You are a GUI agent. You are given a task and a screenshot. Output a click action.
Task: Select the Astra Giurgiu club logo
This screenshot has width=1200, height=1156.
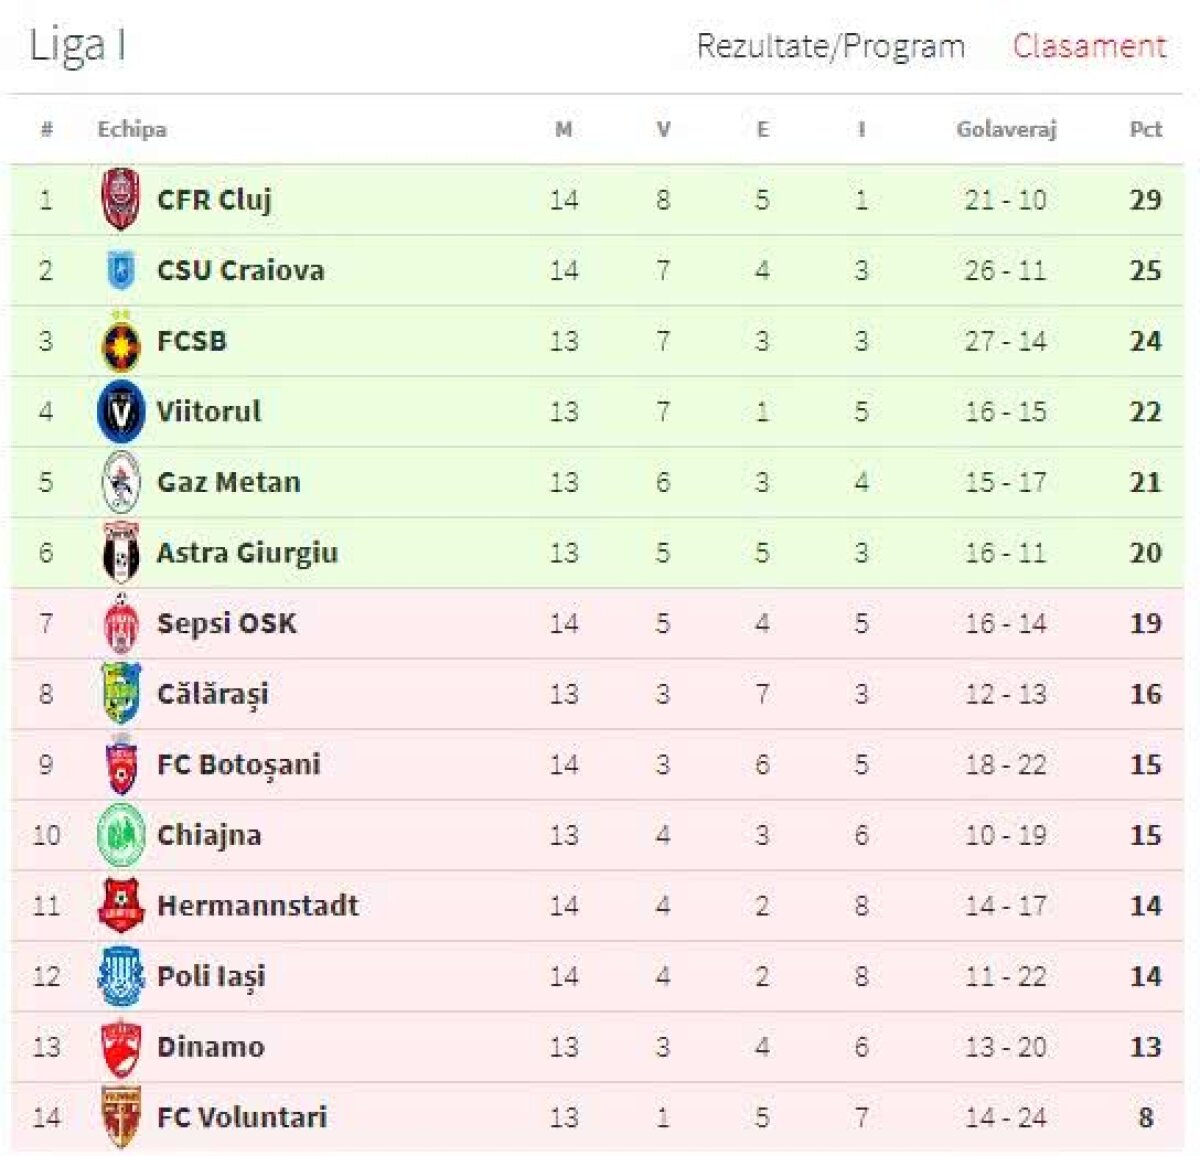point(122,552)
